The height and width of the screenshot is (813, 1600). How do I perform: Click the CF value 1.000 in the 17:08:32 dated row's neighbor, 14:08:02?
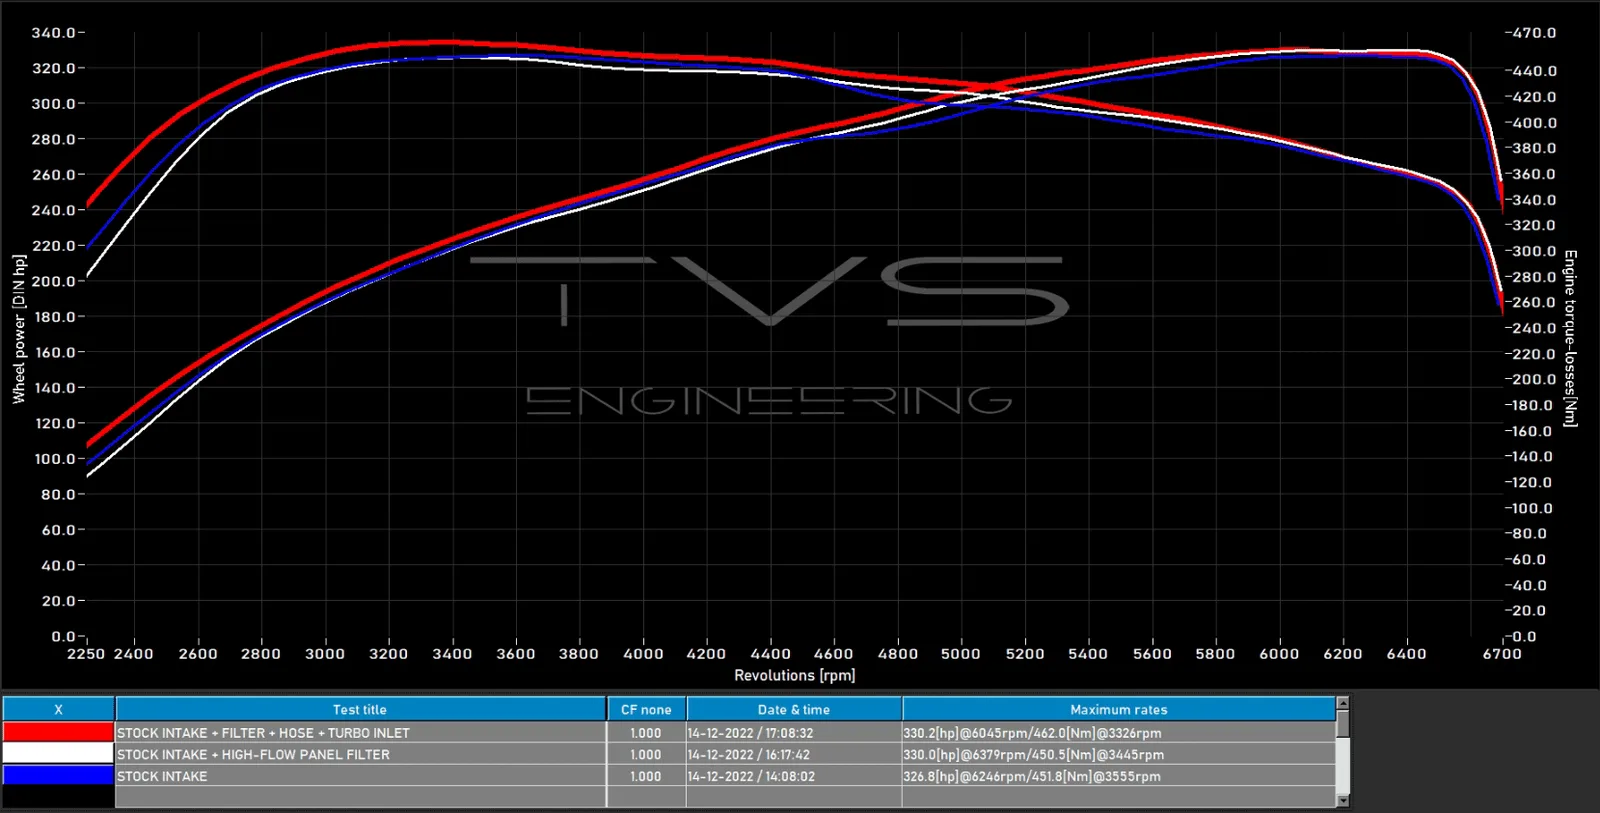tap(646, 776)
